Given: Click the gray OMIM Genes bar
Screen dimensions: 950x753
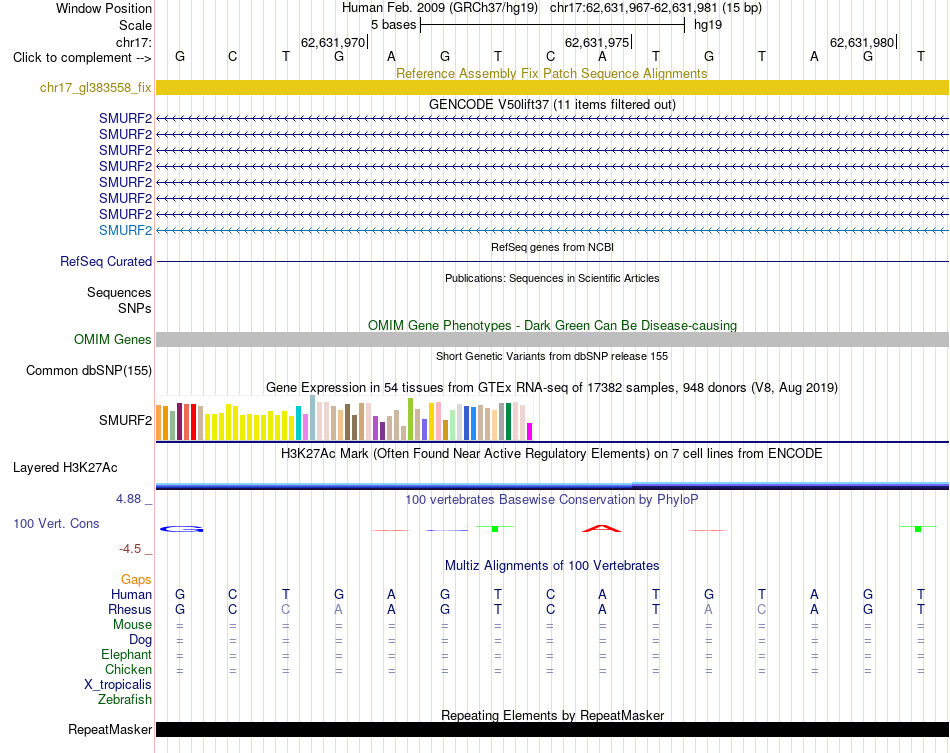Looking at the screenshot, I should tap(552, 339).
